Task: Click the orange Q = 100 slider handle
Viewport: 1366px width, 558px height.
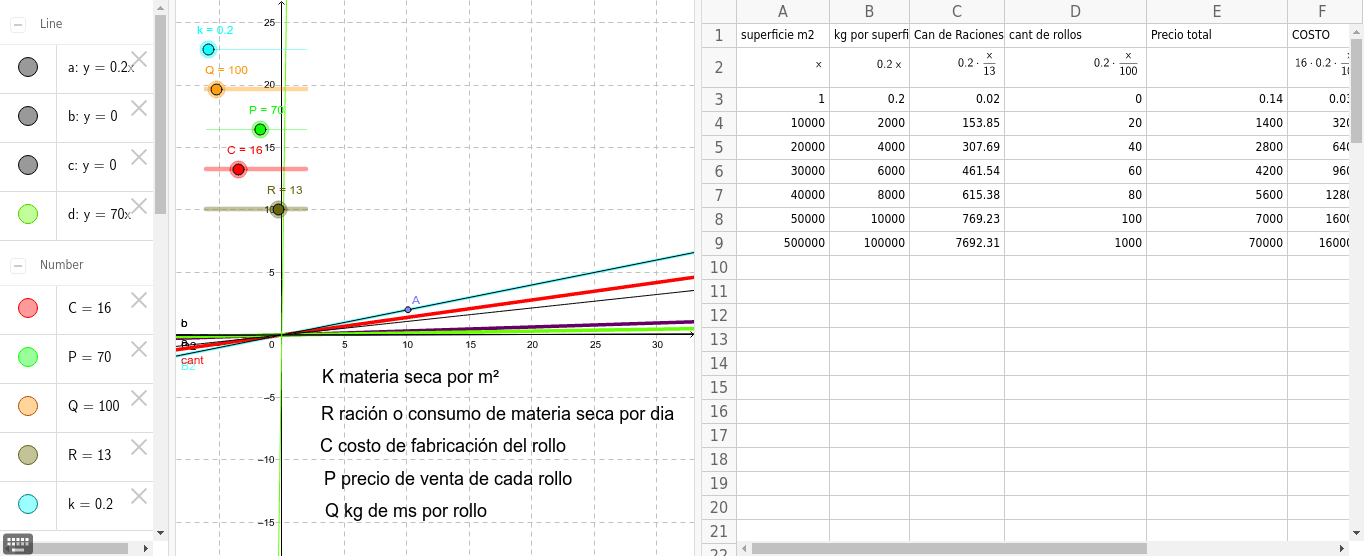Action: point(216,89)
